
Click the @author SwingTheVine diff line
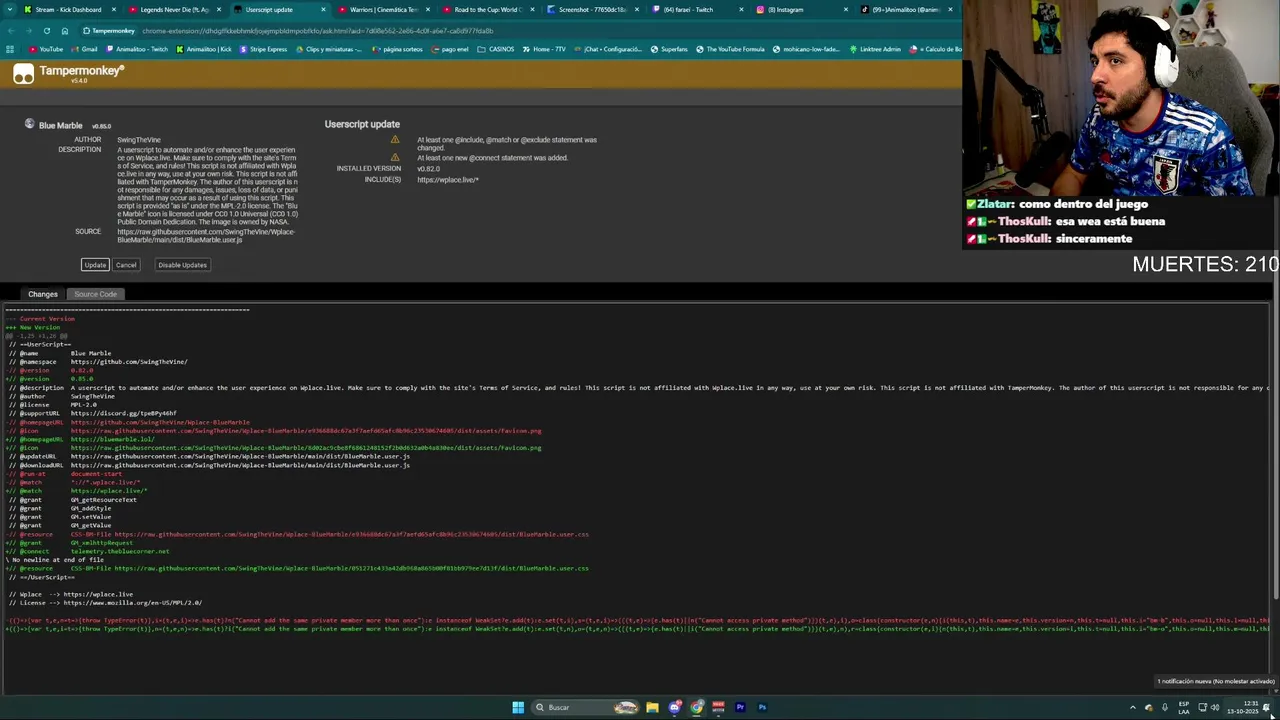tap(62, 396)
